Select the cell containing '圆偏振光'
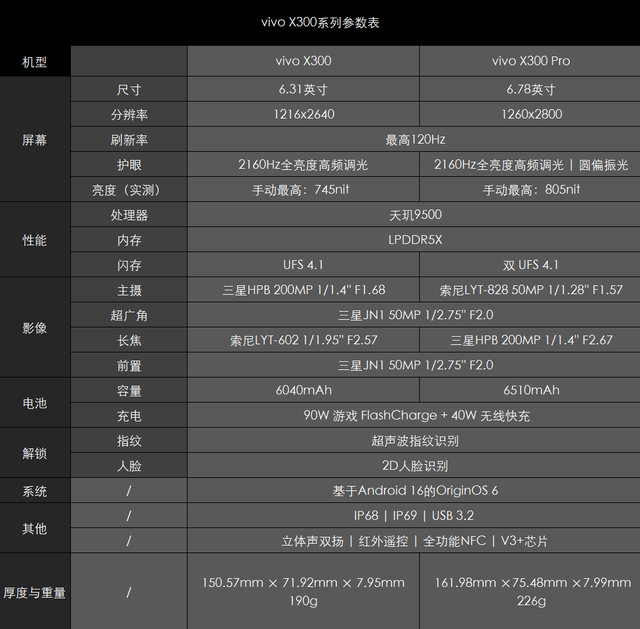 [530, 164]
